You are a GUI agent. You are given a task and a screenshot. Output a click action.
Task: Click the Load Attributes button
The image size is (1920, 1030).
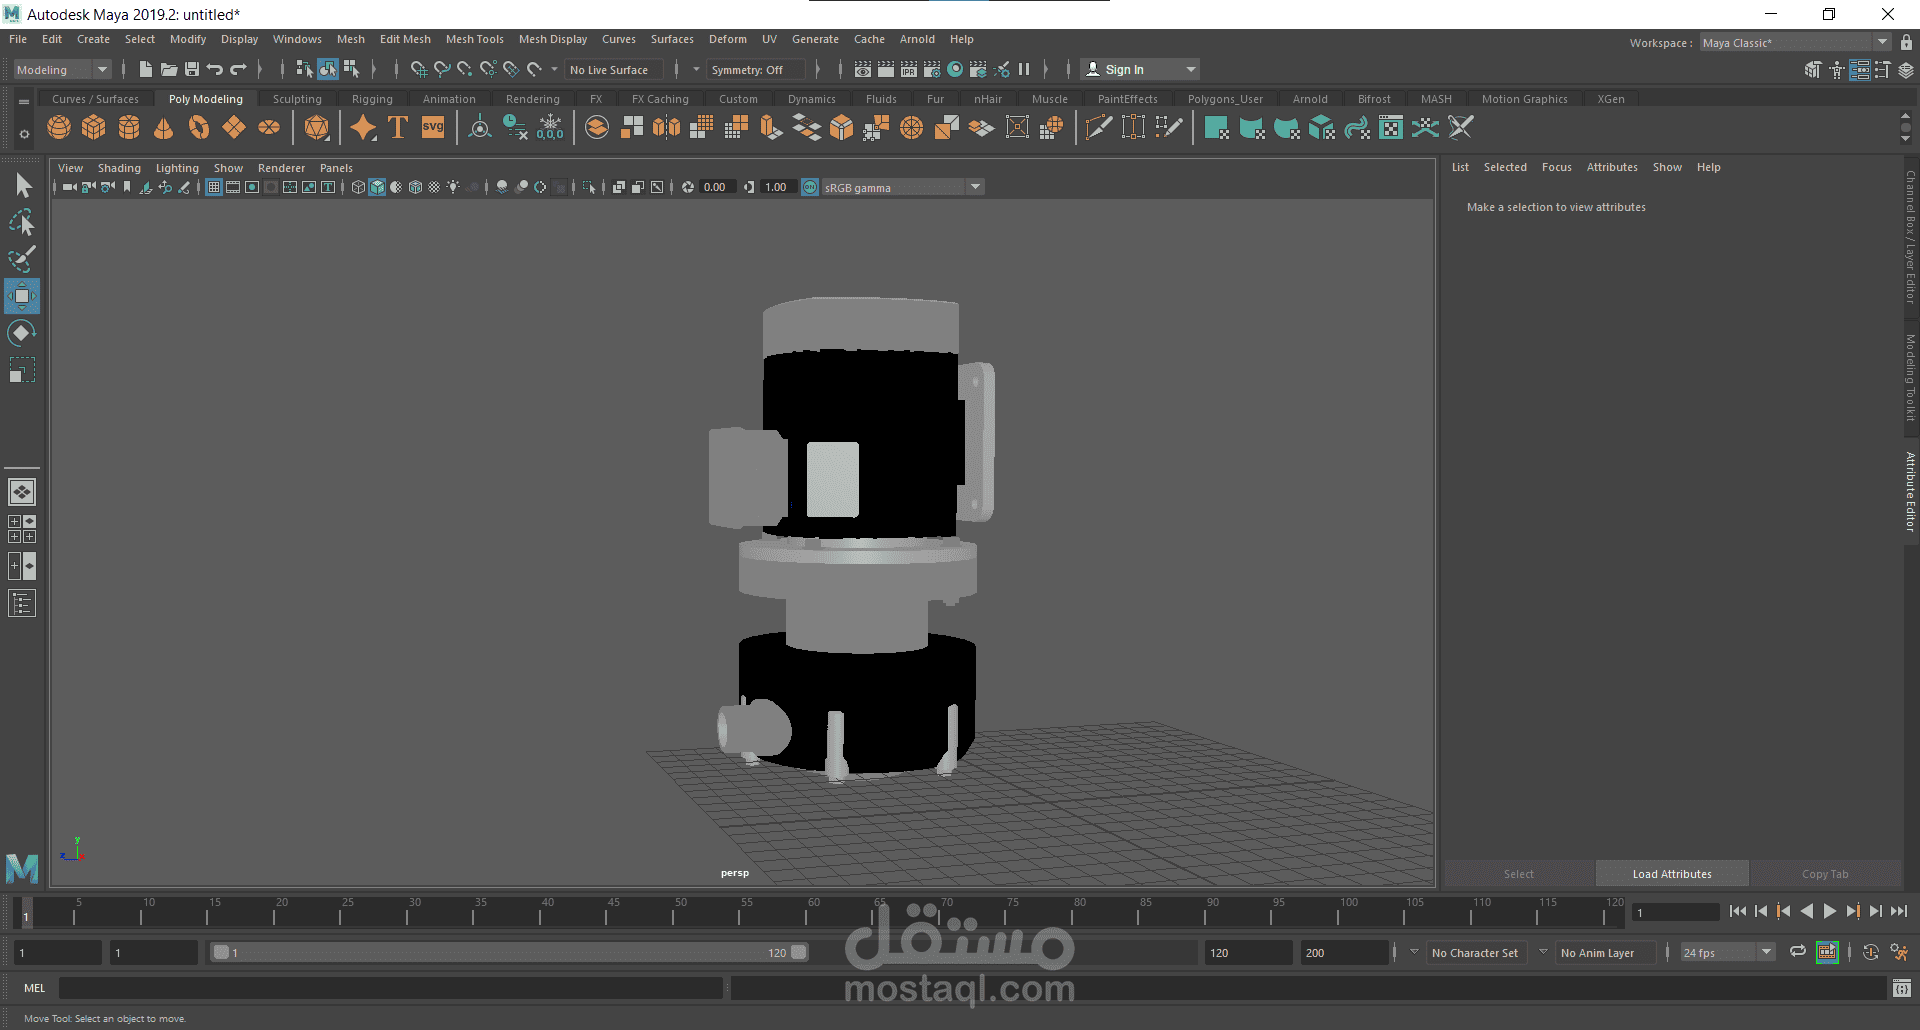pyautogui.click(x=1672, y=874)
